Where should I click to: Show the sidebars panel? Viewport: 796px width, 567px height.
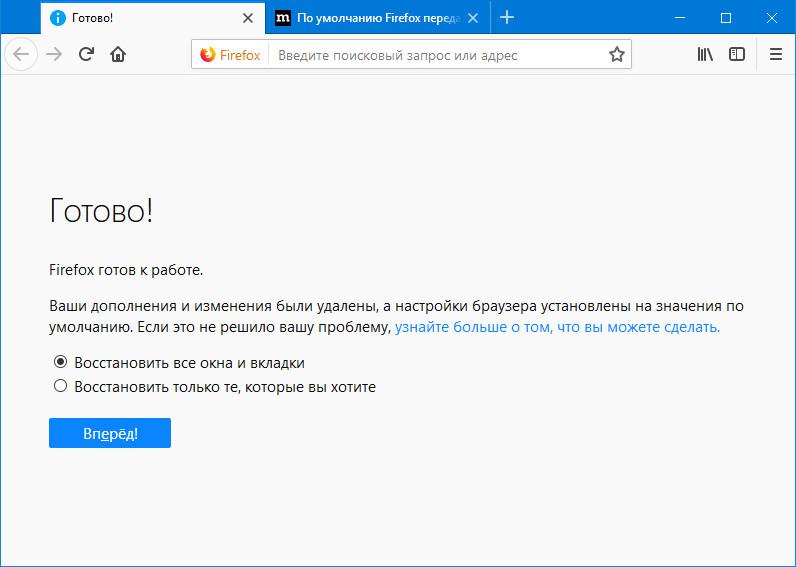[737, 54]
